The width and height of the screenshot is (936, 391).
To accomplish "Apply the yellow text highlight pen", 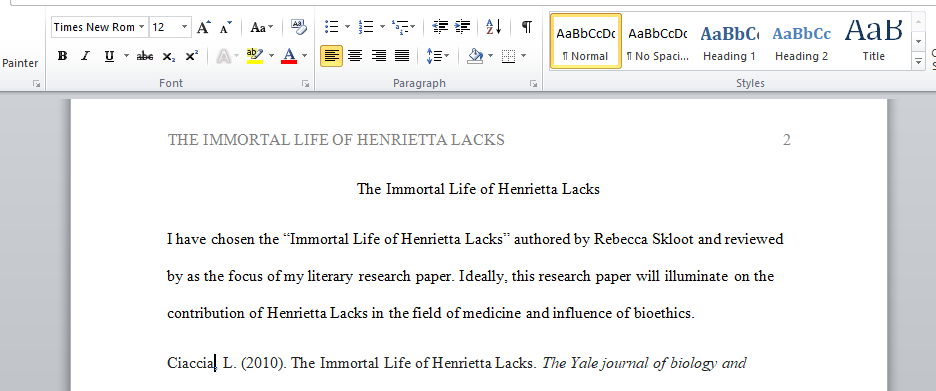I will pyautogui.click(x=255, y=56).
